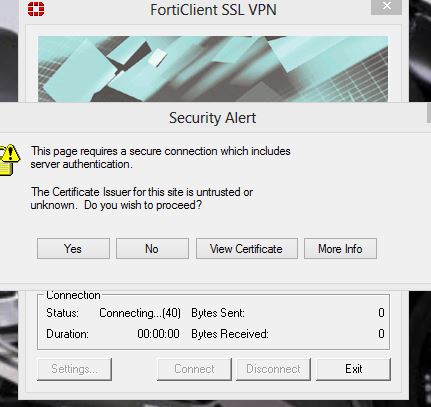Click the Bytes Sent label
431x407 pixels.
[218, 313]
